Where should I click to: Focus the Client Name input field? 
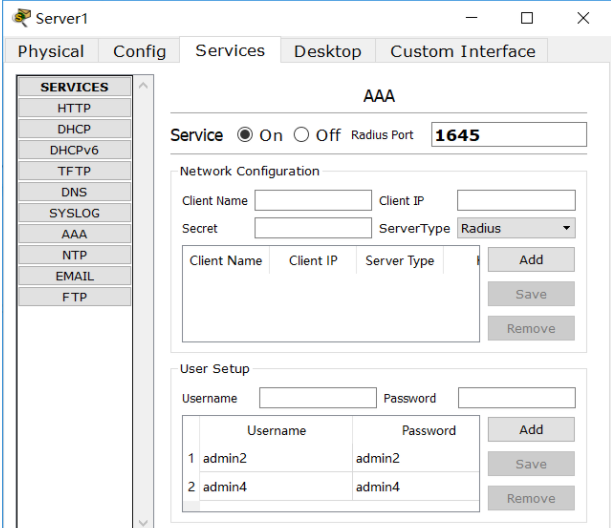pyautogui.click(x=312, y=201)
